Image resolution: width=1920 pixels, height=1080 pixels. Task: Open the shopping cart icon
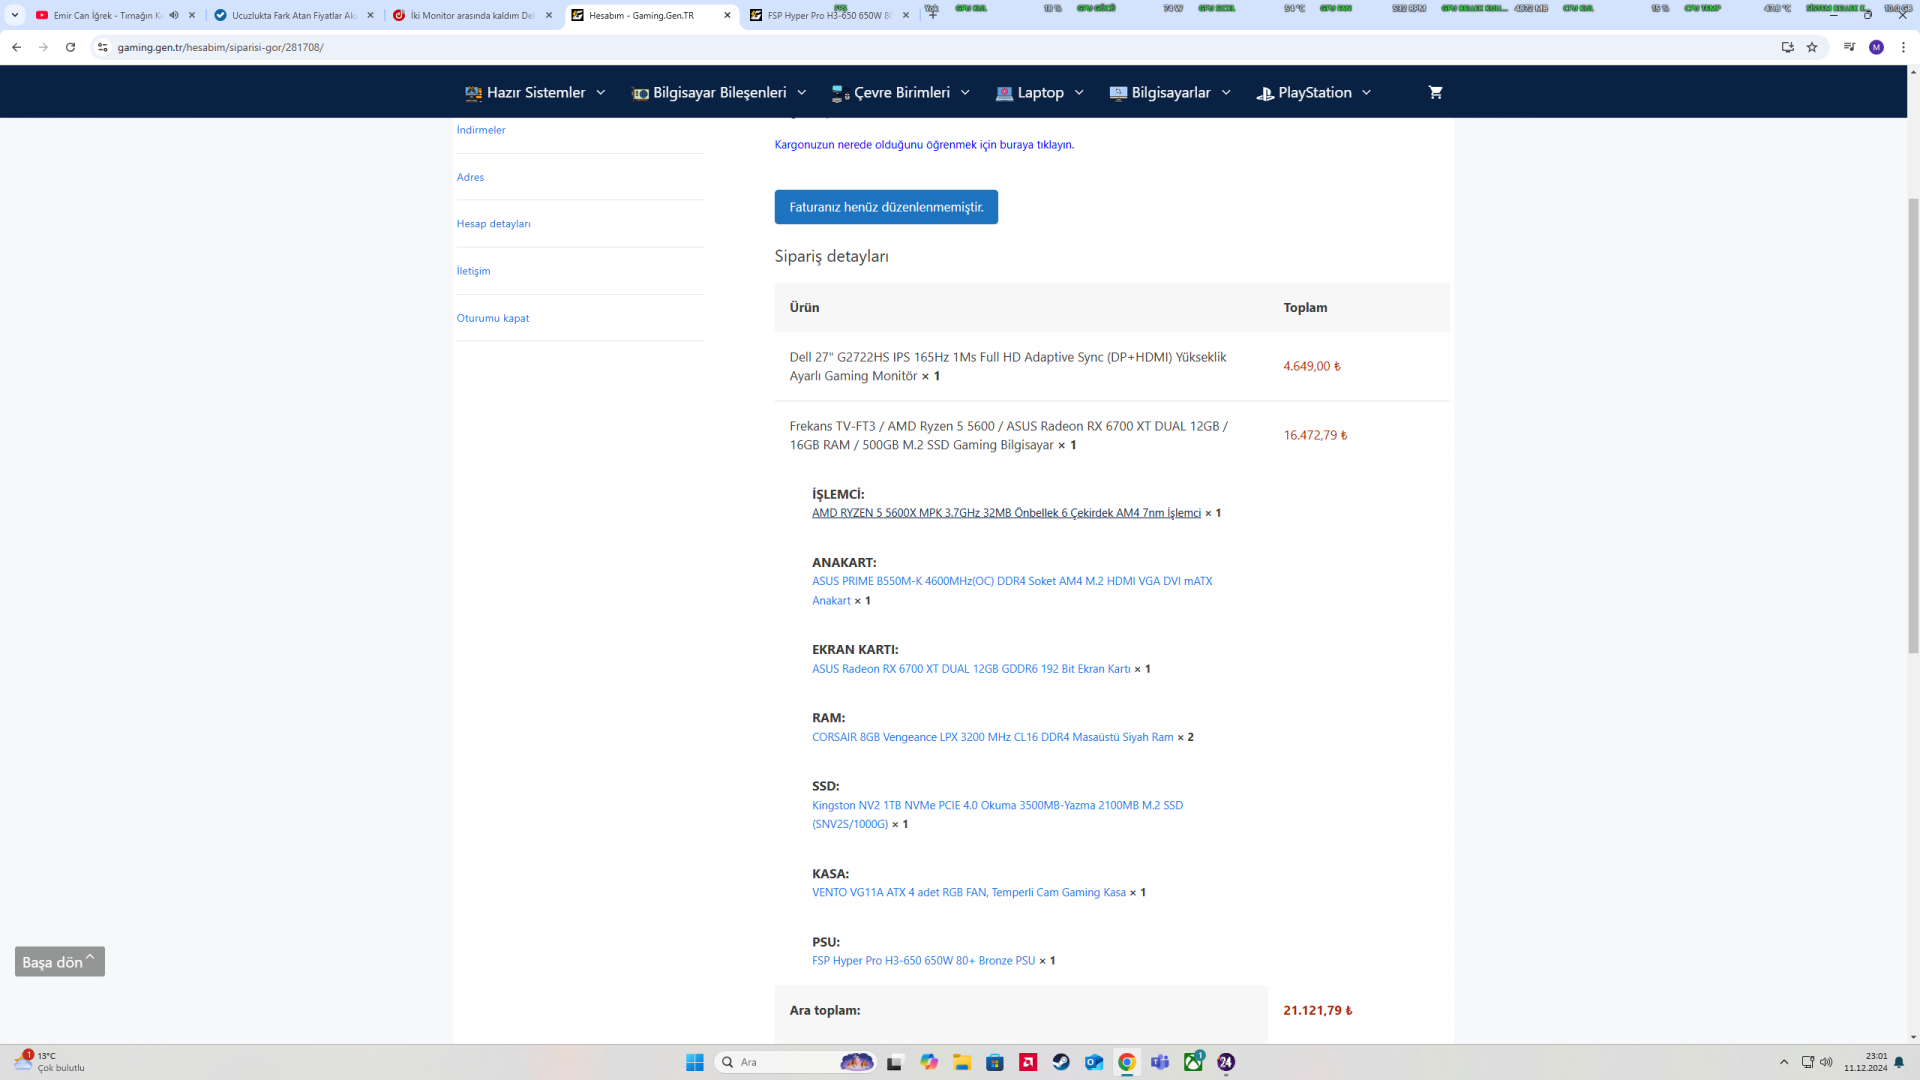click(x=1435, y=92)
